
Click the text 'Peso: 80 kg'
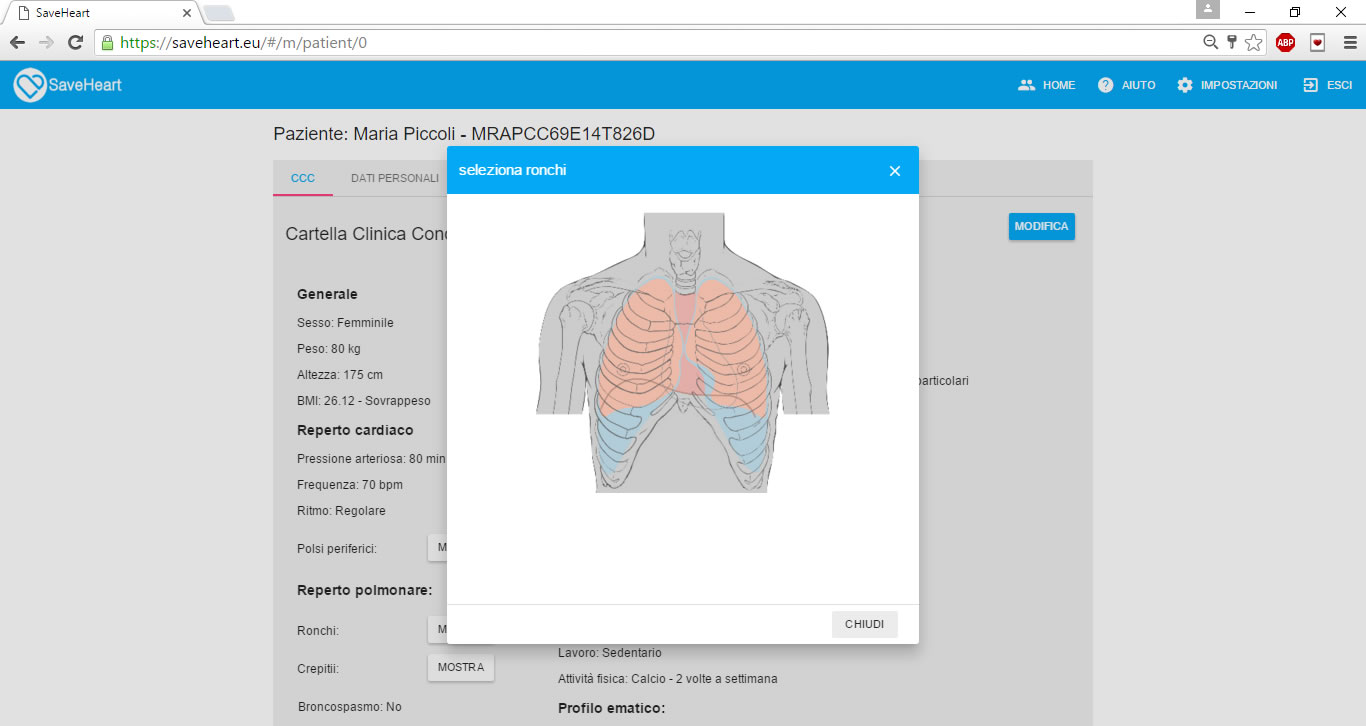coord(329,349)
